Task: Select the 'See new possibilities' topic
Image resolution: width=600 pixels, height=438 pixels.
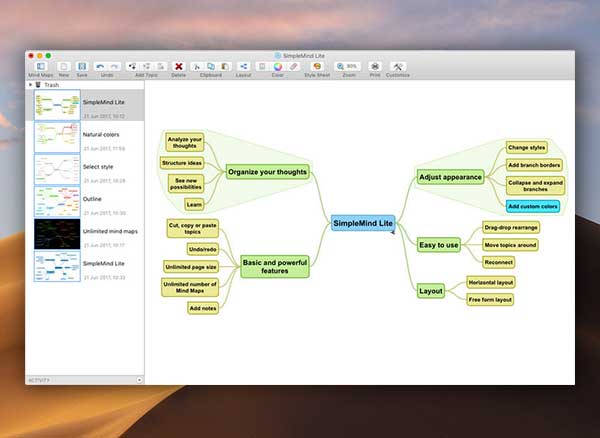Action: [x=186, y=184]
